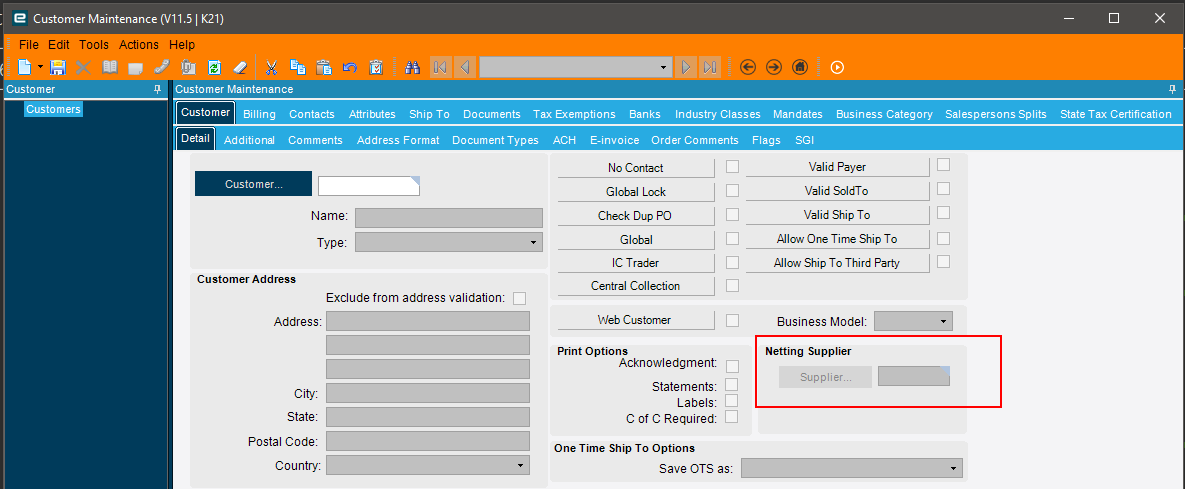Pin the Customer tree panel
The height and width of the screenshot is (489, 1185).
coord(157,89)
